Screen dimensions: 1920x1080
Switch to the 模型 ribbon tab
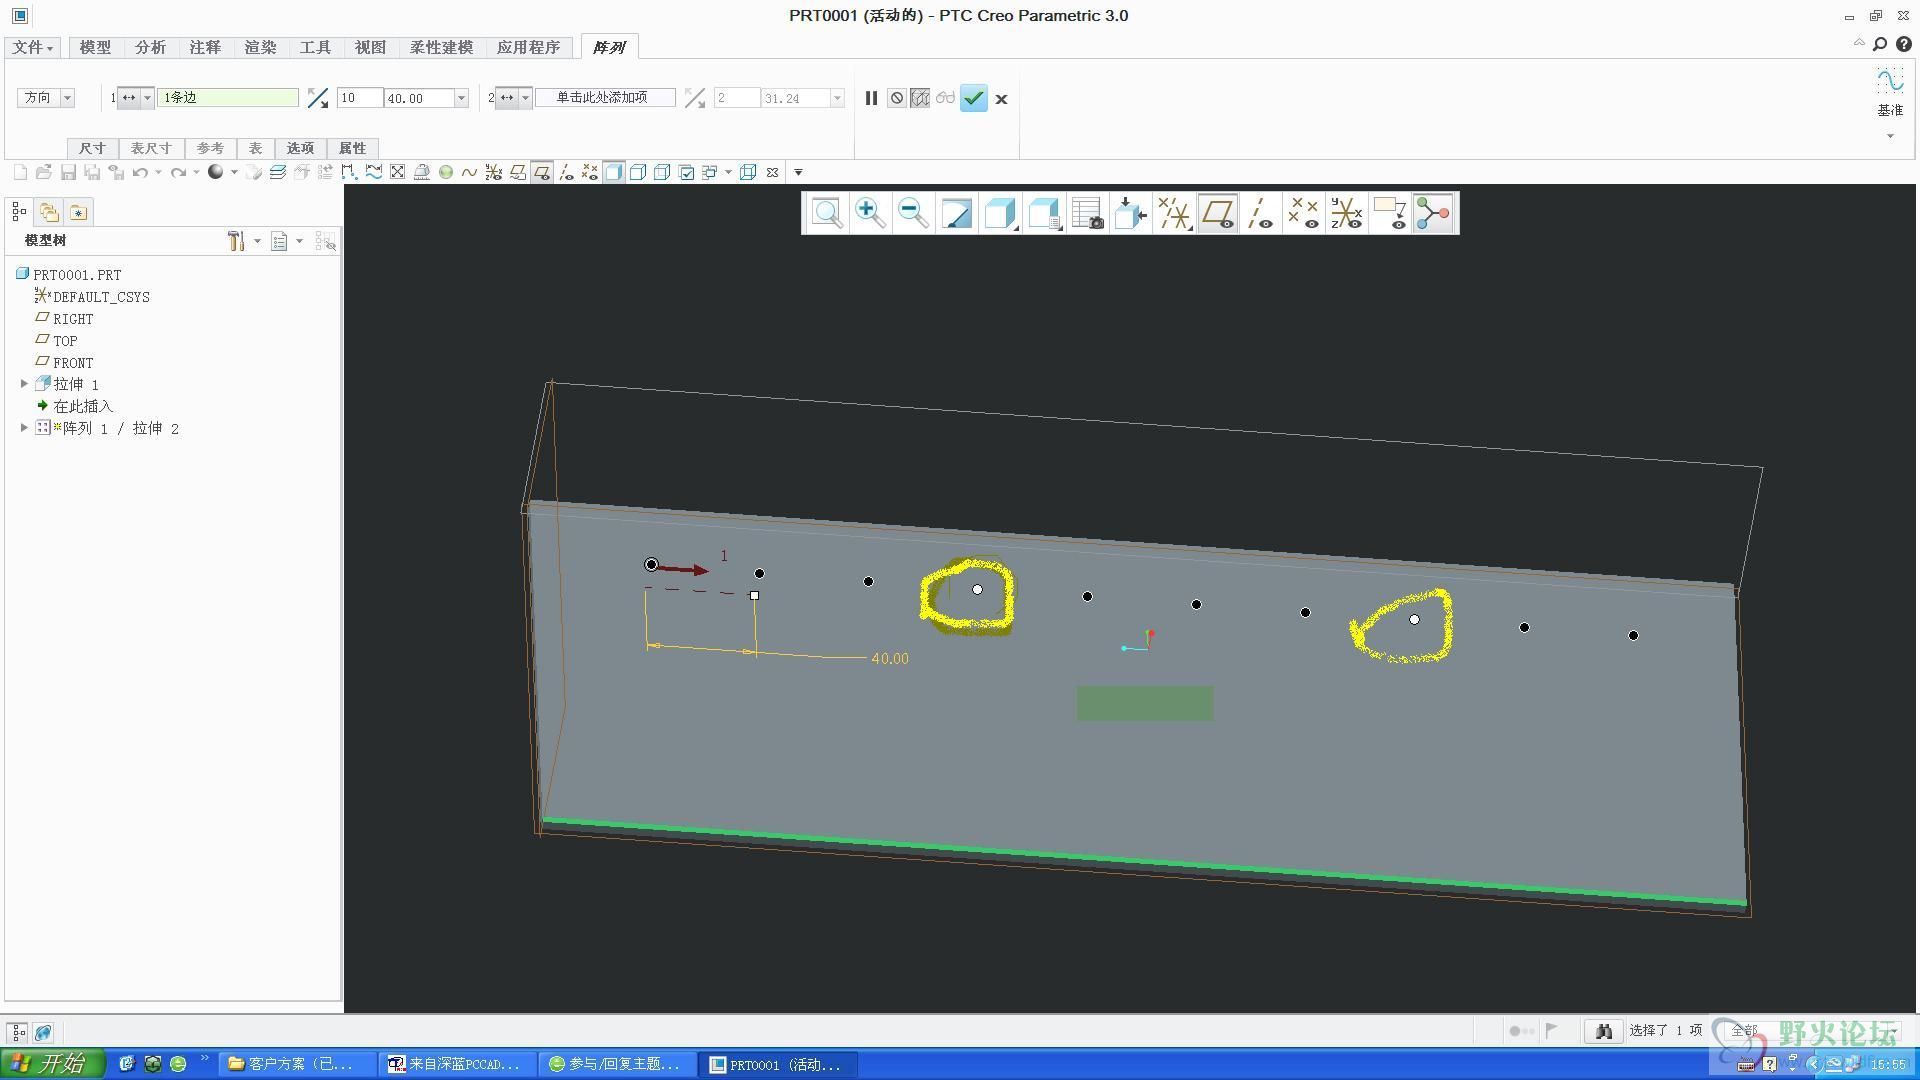point(95,47)
